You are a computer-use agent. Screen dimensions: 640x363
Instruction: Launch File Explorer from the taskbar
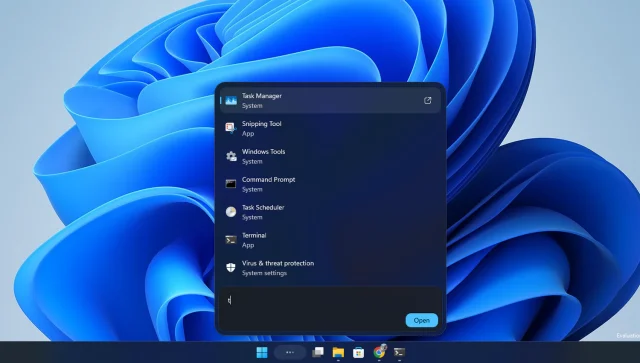(x=338, y=352)
